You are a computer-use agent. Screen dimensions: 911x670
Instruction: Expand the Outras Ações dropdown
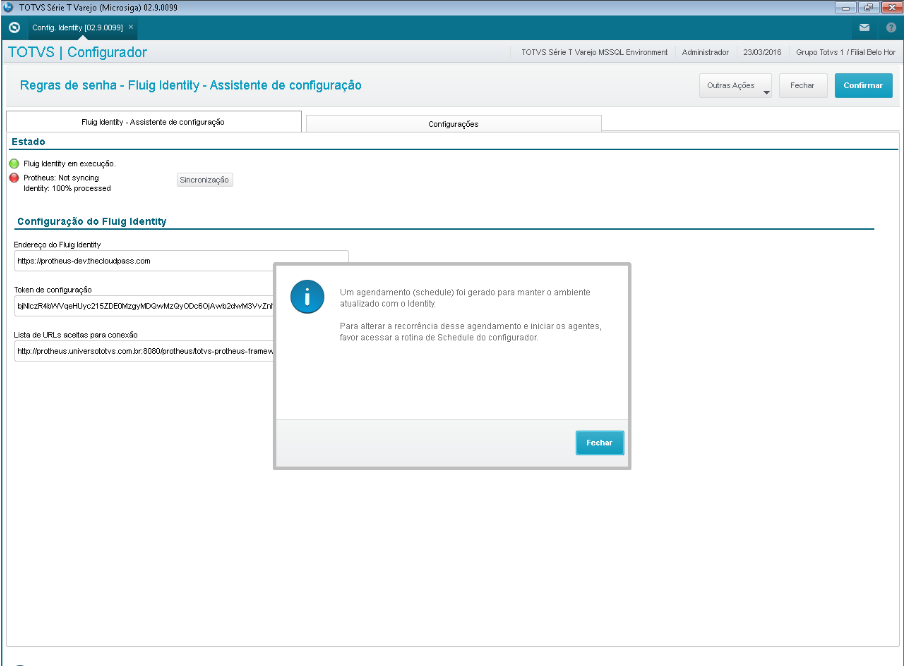735,85
